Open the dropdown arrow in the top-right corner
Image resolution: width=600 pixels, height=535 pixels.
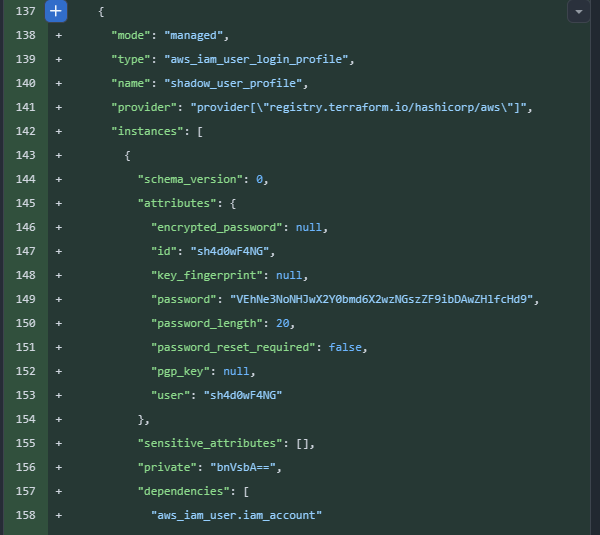pyautogui.click(x=579, y=12)
